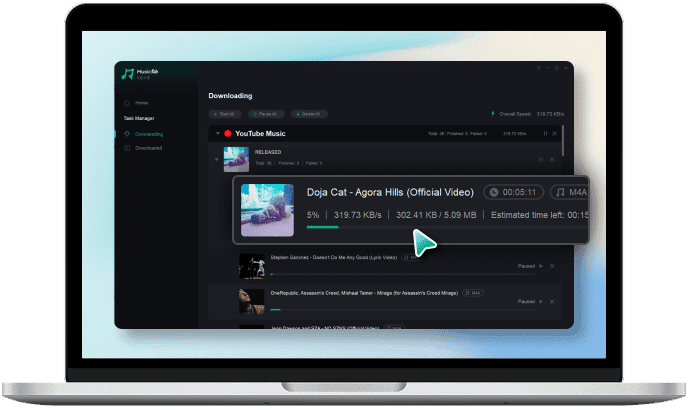This screenshot has width=688, height=410.
Task: Click the 00:05:11 duration badge
Action: 513,192
